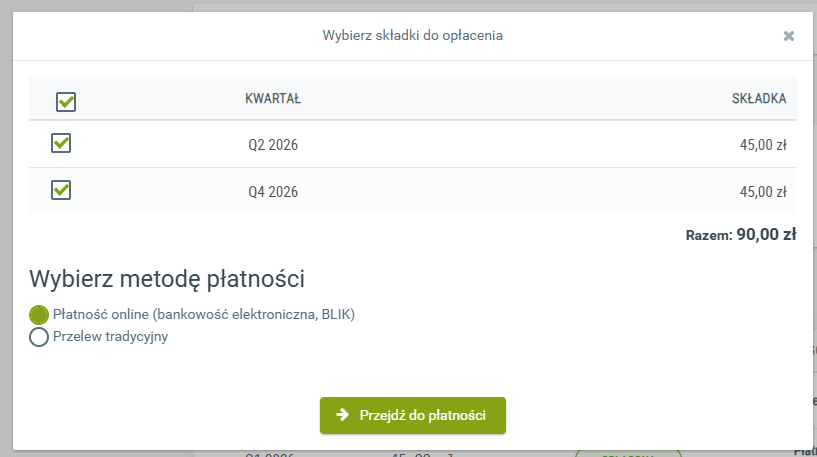Click the Q2 2026 quarter cell

coord(273,145)
